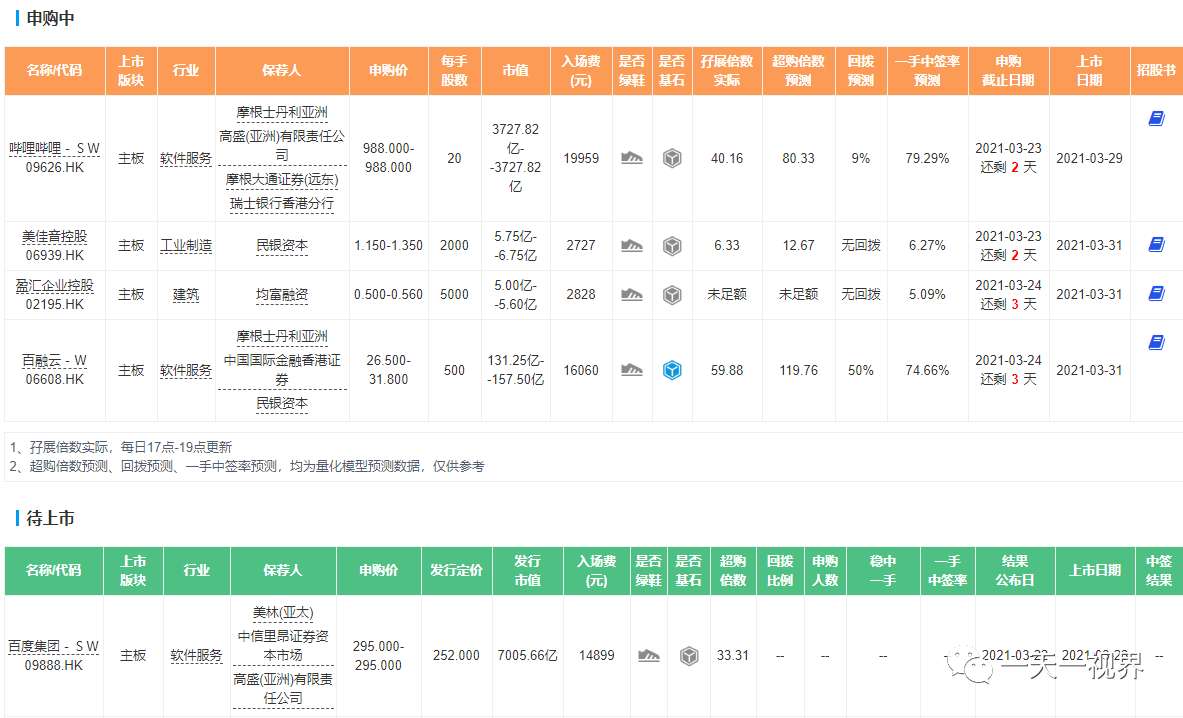The image size is (1183, 718).
Task: Click 招股书 column header
Action: coord(1156,70)
